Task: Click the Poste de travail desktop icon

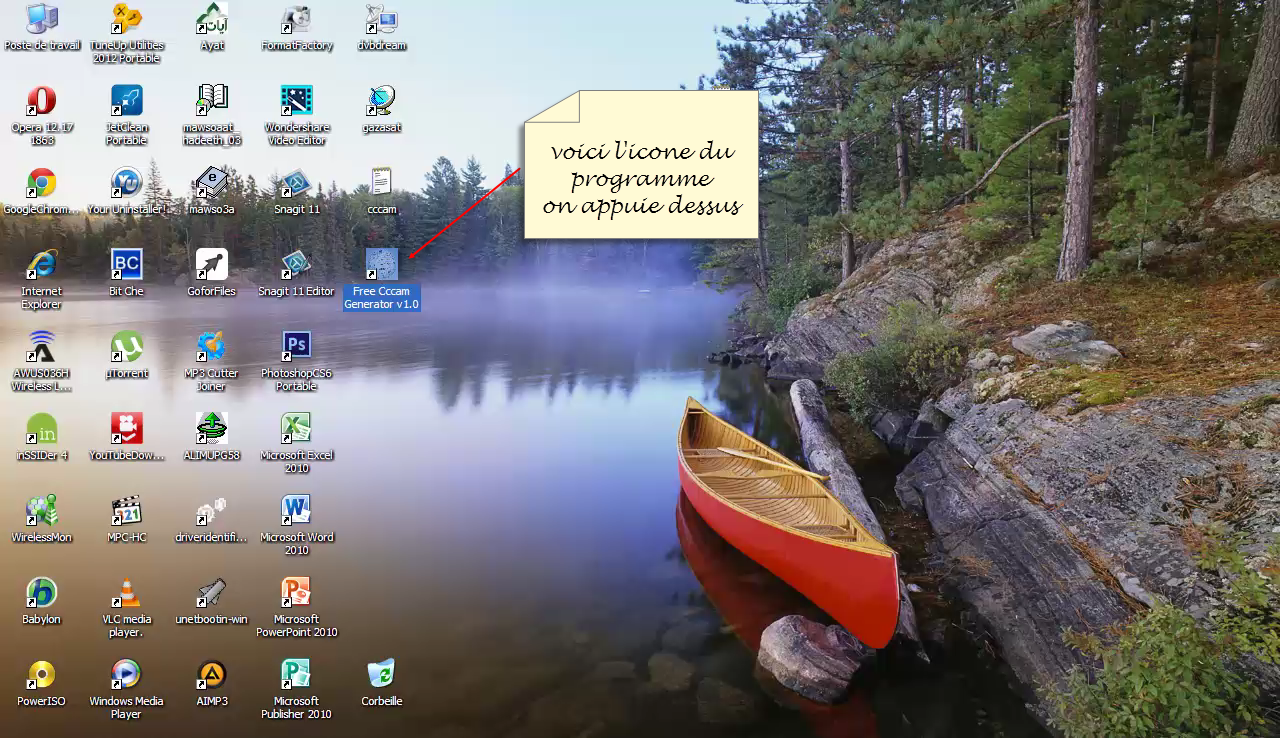Action: click(x=41, y=20)
